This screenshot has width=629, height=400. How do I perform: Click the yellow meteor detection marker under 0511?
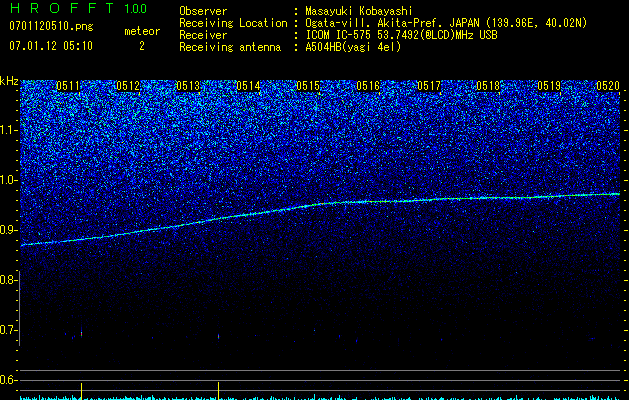pyautogui.click(x=81, y=391)
